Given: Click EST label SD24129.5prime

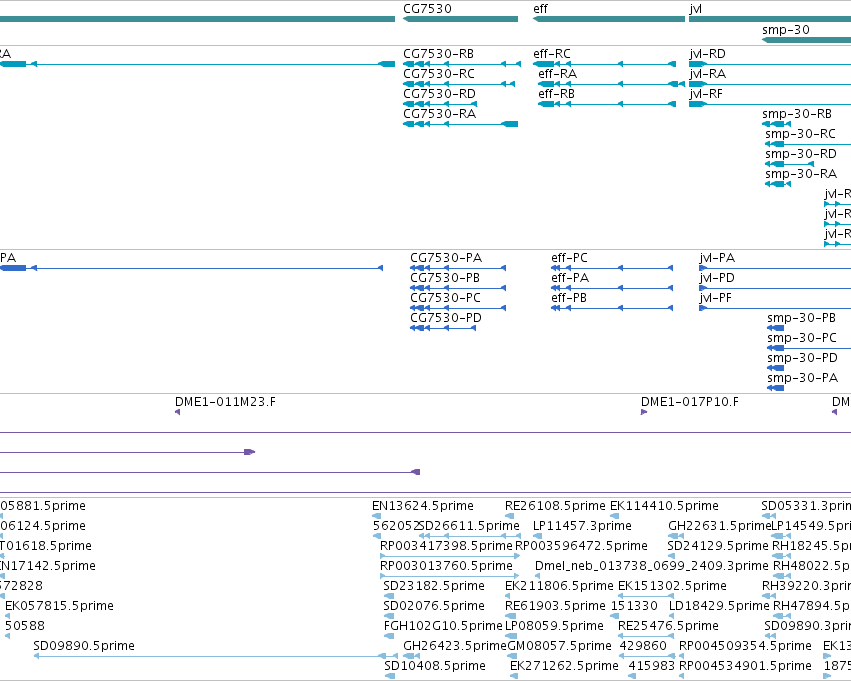Looking at the screenshot, I should pos(718,546).
